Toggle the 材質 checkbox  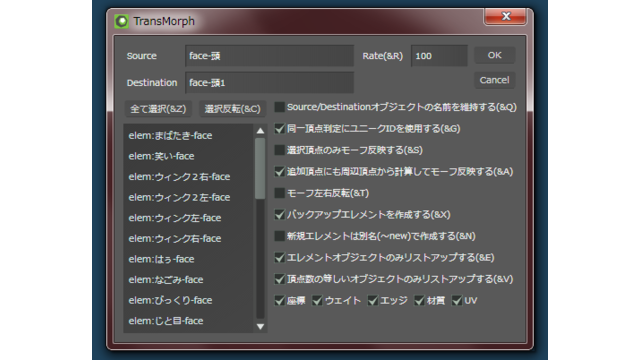tap(419, 301)
